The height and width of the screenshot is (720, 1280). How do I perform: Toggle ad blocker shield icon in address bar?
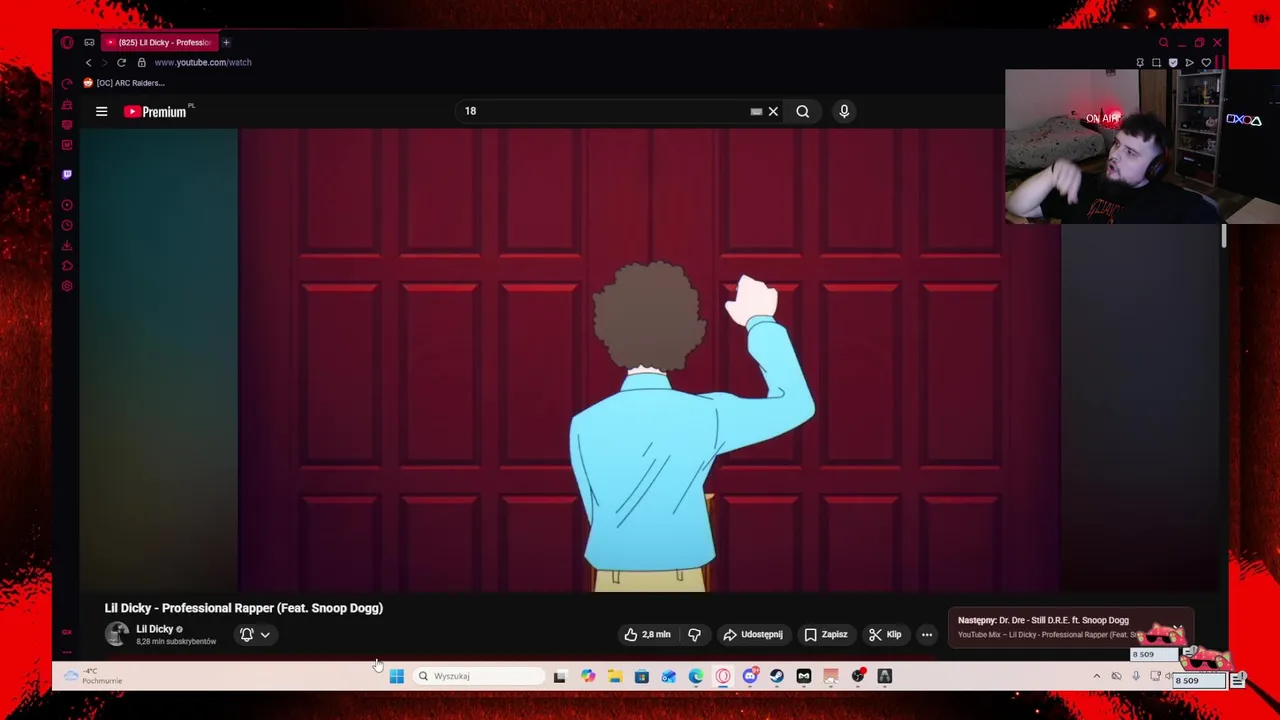pos(1173,63)
